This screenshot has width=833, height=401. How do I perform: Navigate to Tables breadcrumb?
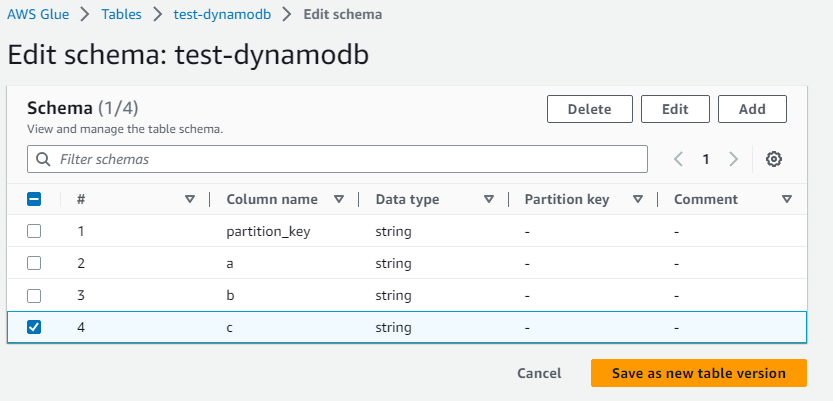pos(121,15)
